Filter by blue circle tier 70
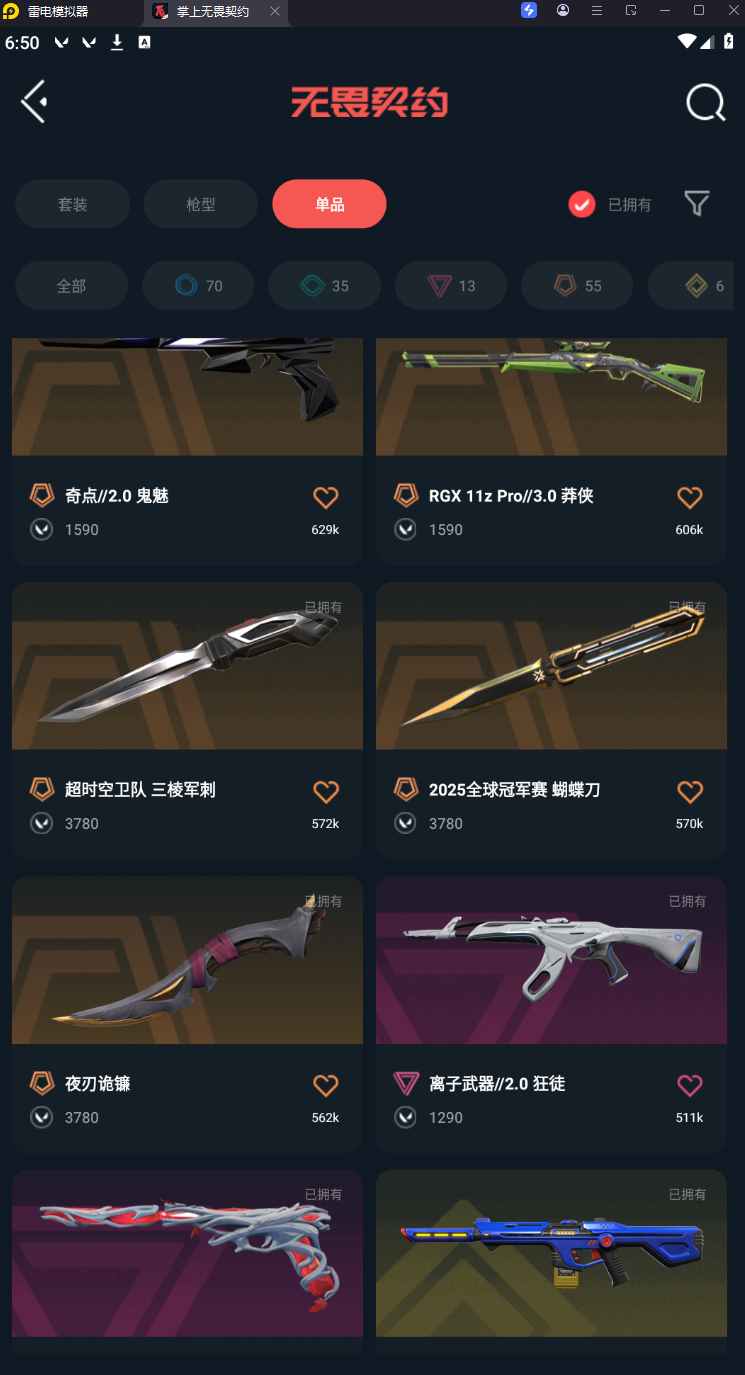Viewport: 745px width, 1375px height. point(198,286)
